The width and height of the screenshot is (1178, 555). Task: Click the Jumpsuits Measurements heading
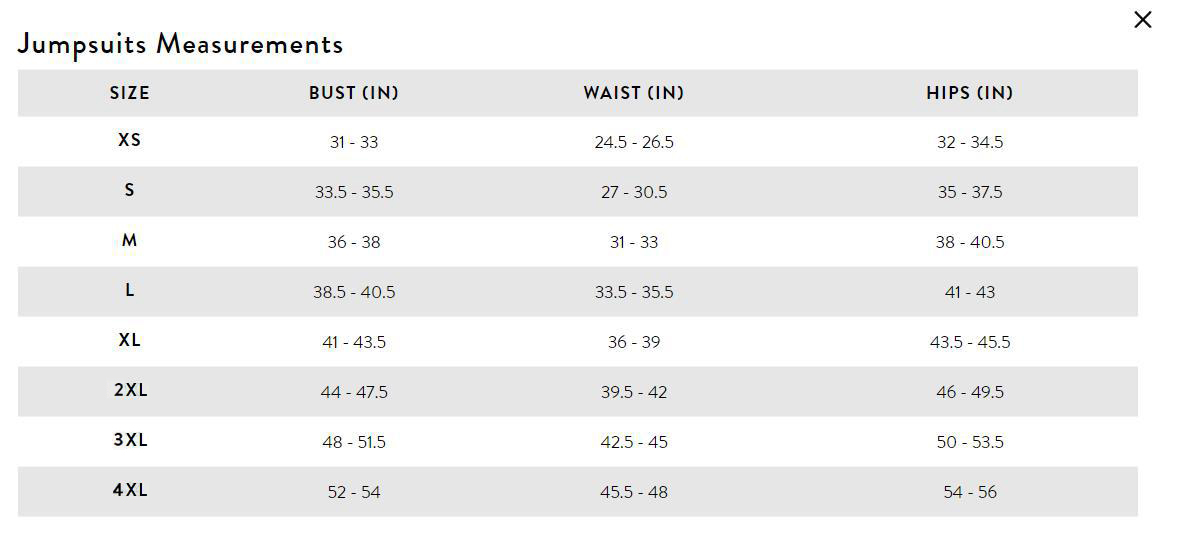click(x=180, y=44)
